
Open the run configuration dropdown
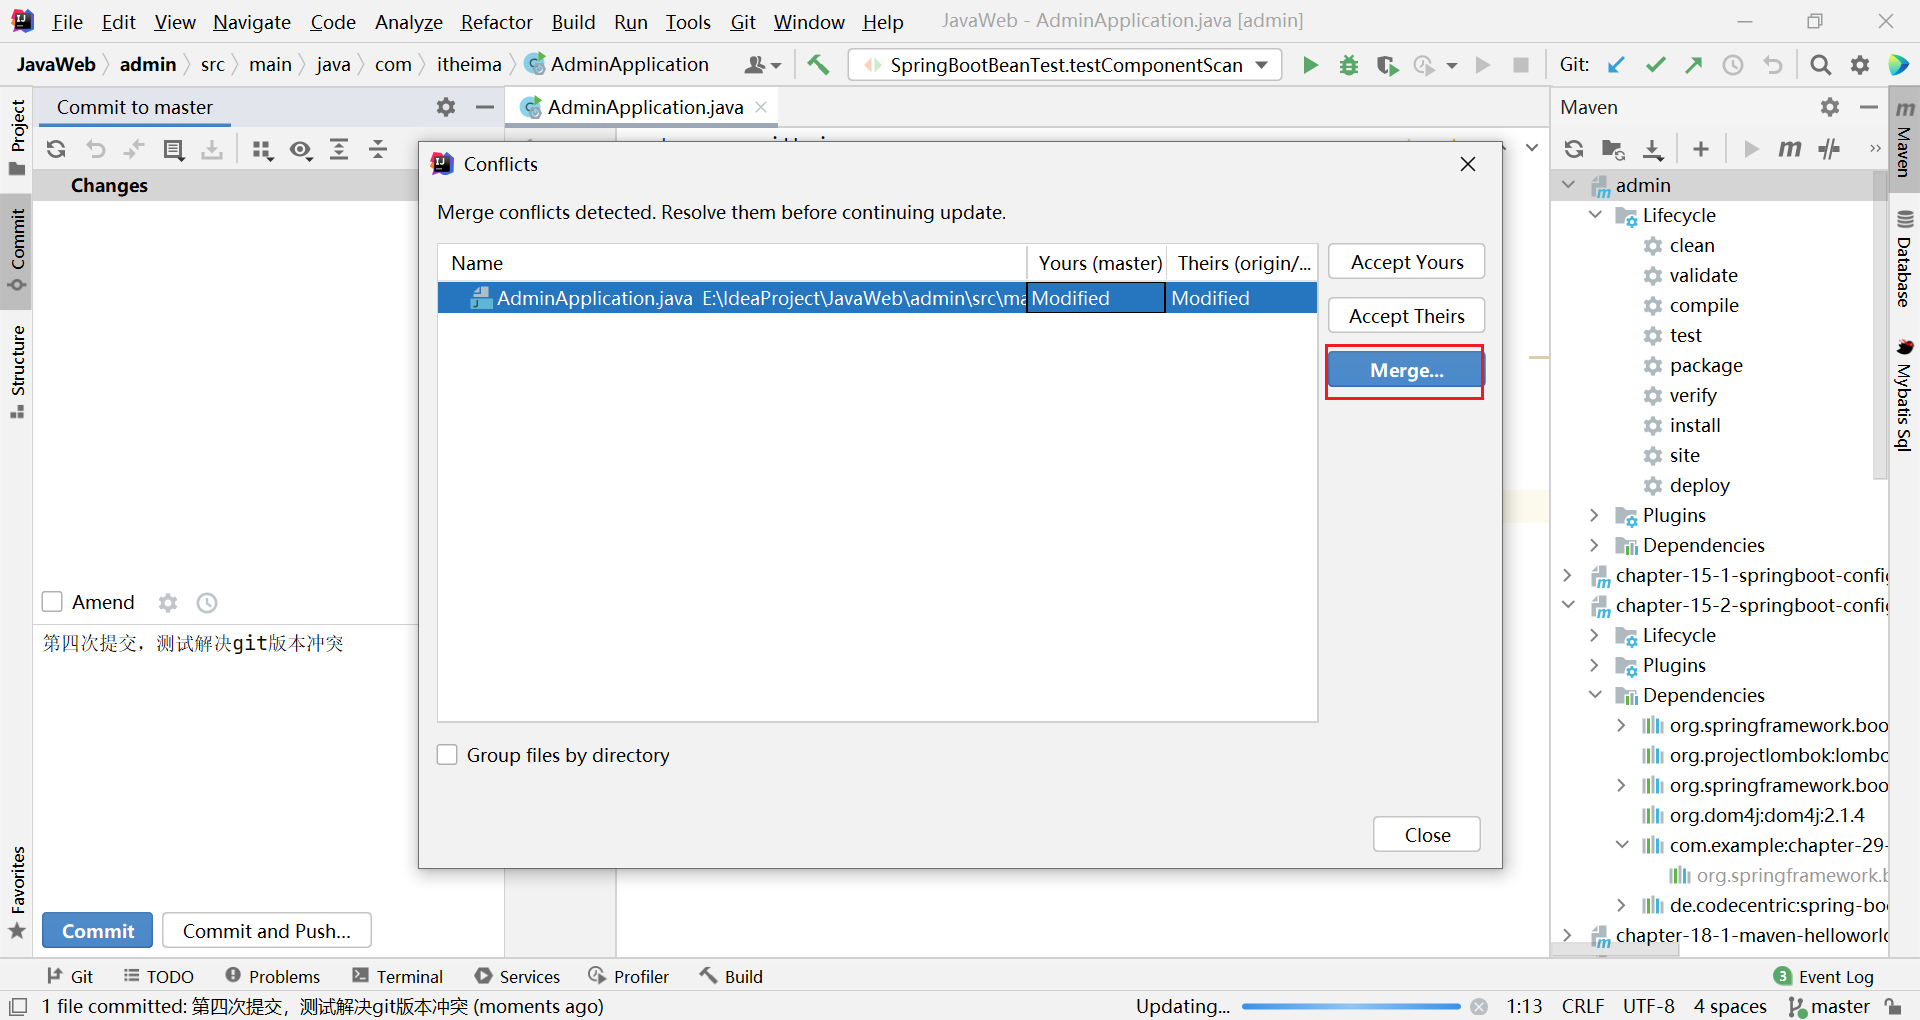(1065, 65)
